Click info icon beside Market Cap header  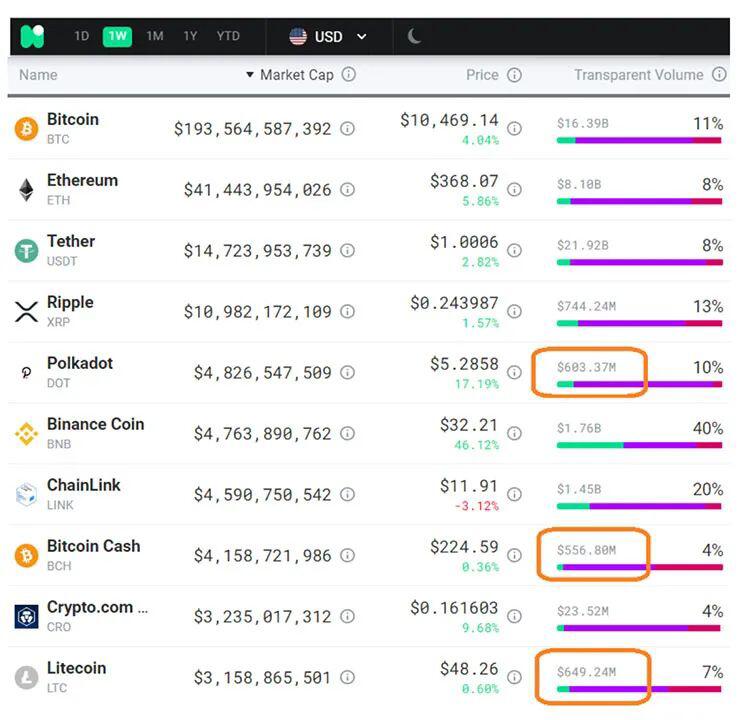click(x=349, y=75)
